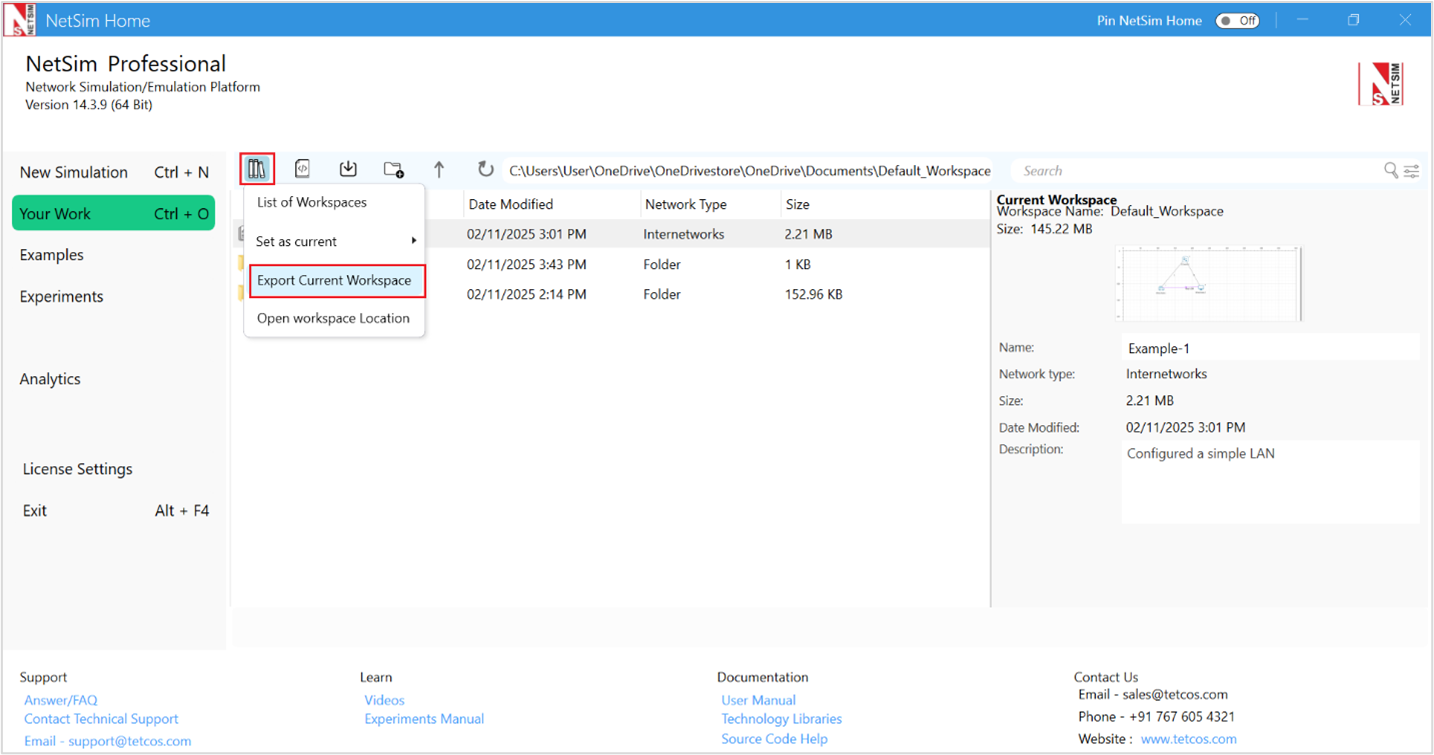Image resolution: width=1434 pixels, height=755 pixels.
Task: Open User Manual documentation link
Action: click(x=759, y=700)
